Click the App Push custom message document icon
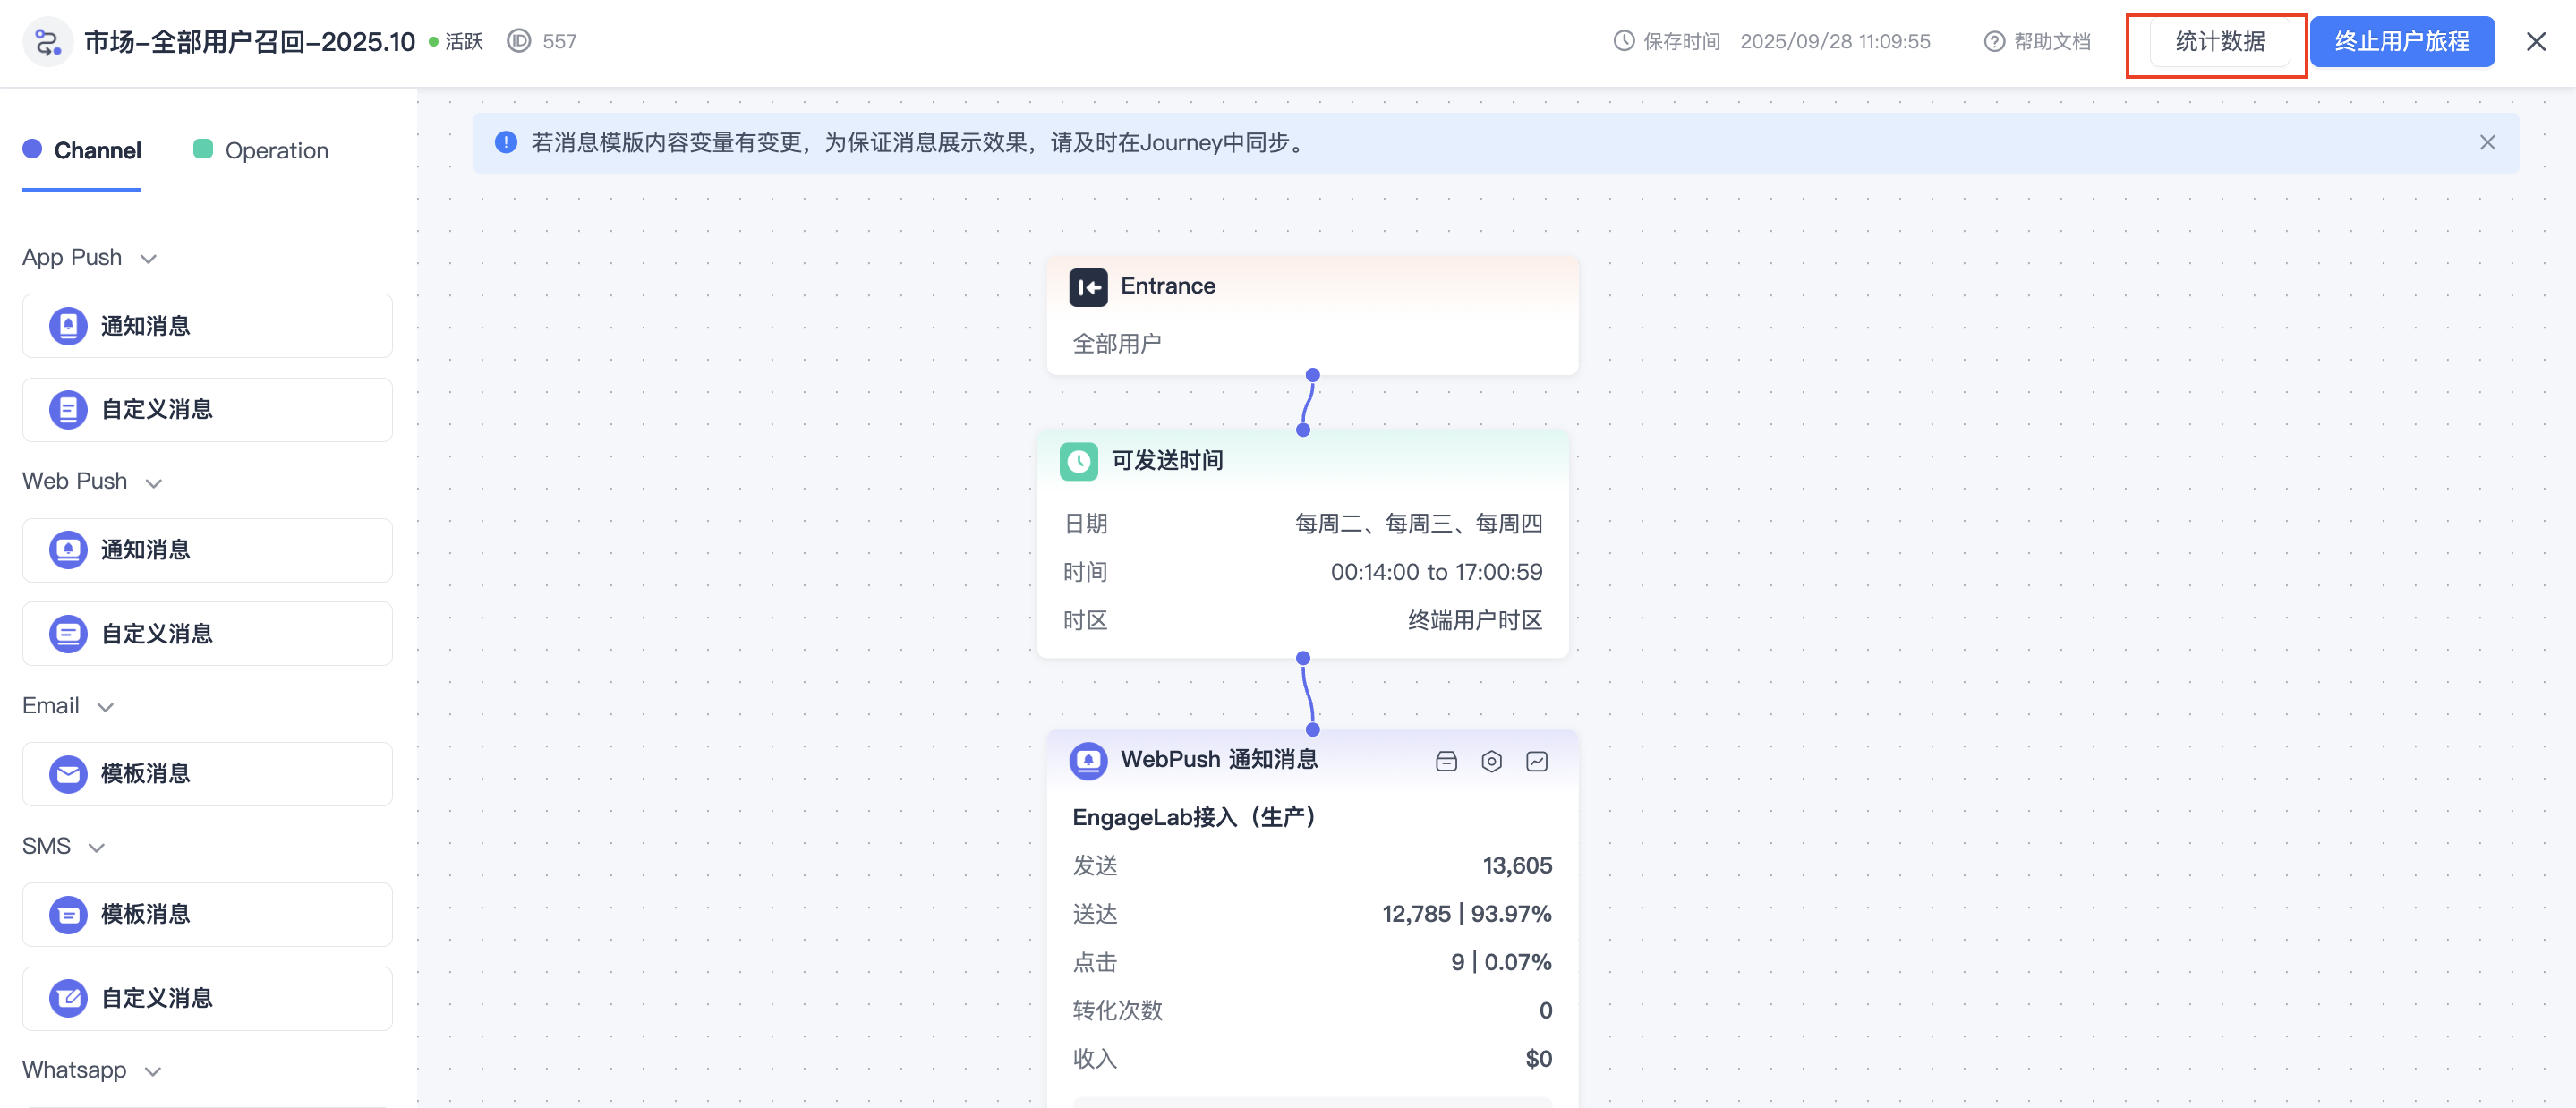2576x1108 pixels. 68,409
